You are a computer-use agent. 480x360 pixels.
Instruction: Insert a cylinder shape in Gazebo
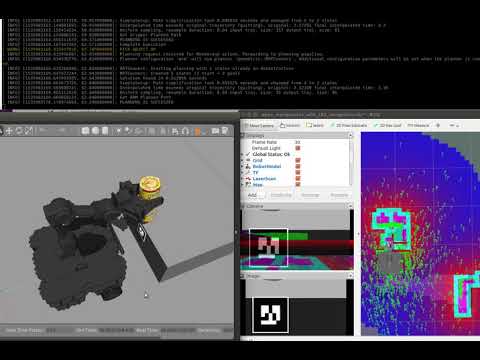pyautogui.click(x=105, y=131)
